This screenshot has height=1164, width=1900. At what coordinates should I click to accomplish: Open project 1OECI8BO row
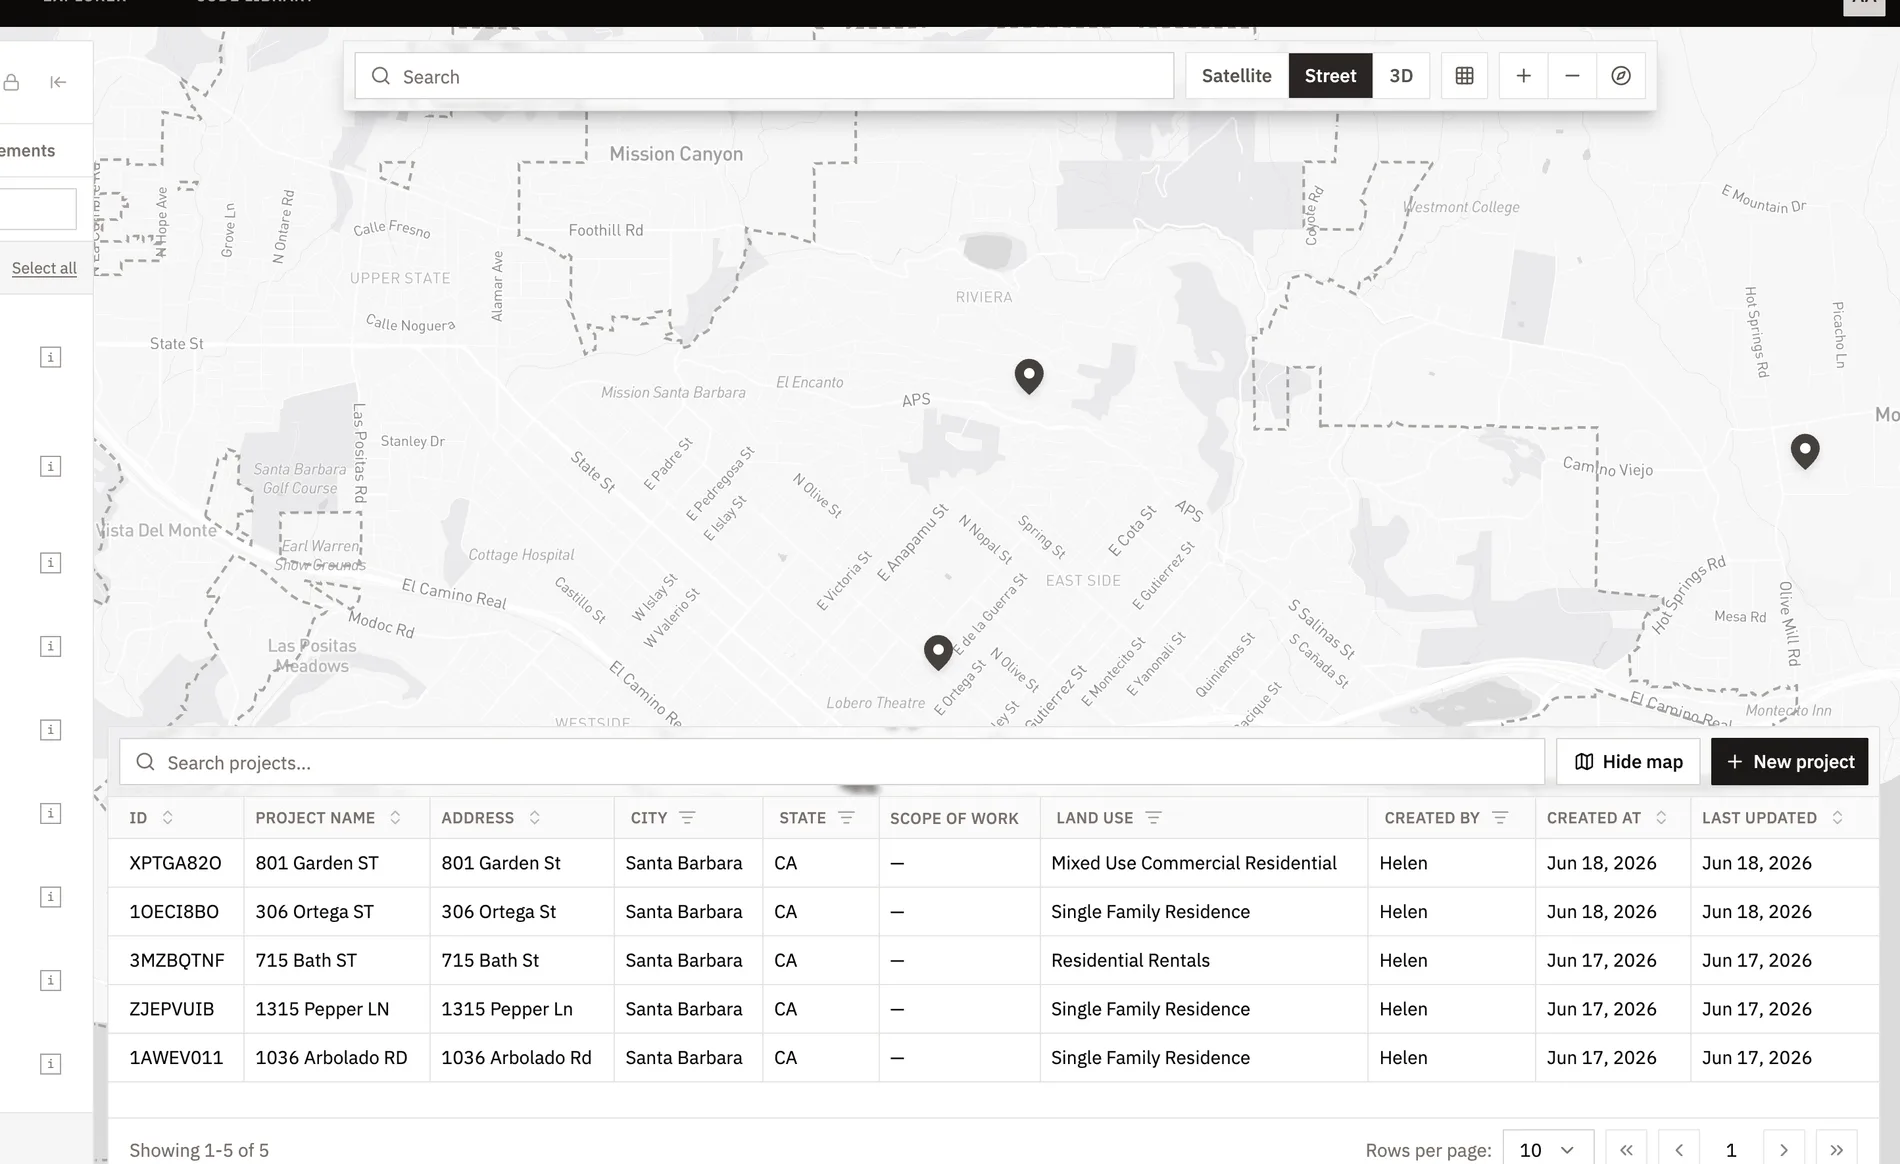[993, 912]
